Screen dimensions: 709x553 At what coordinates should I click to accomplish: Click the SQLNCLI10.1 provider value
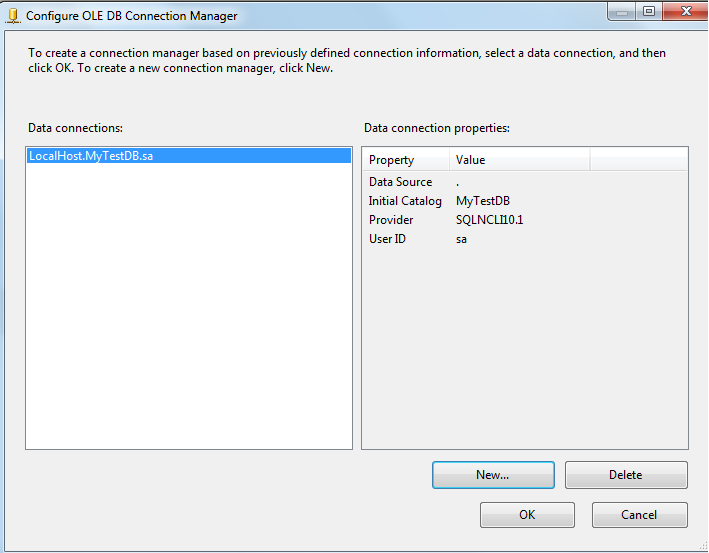coord(490,220)
